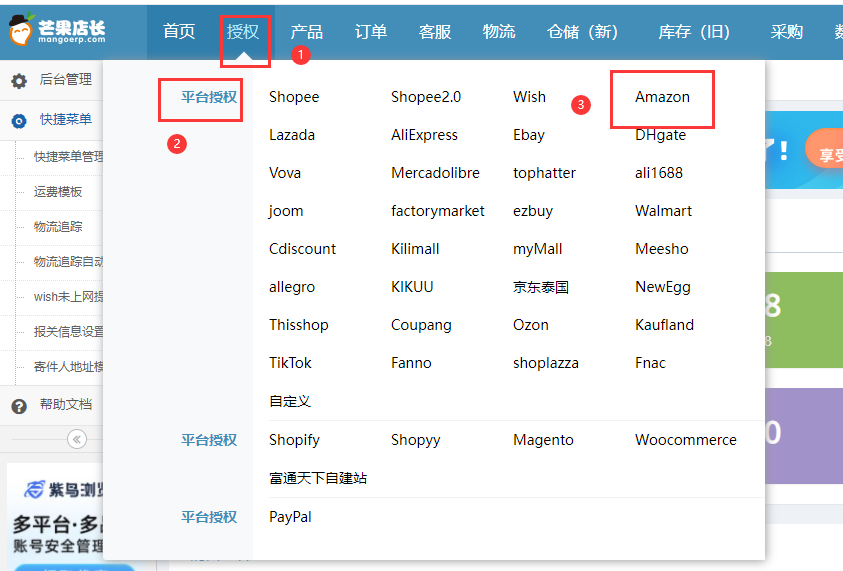Click Kaufland entry

pyautogui.click(x=665, y=325)
